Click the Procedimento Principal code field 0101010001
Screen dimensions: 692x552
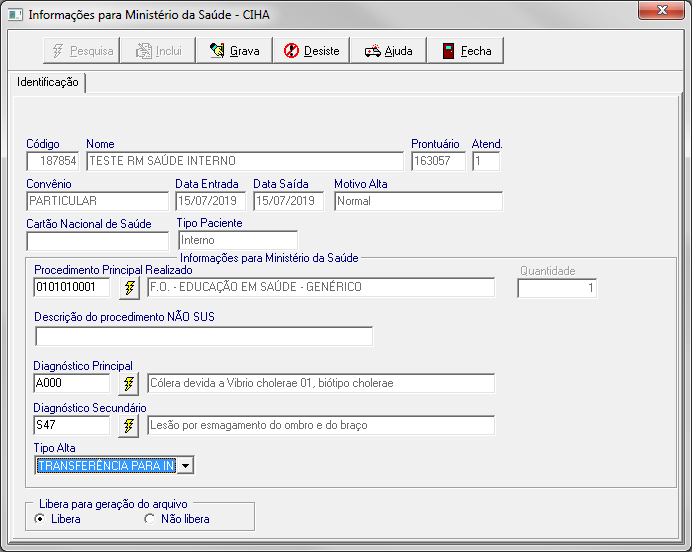click(71, 287)
